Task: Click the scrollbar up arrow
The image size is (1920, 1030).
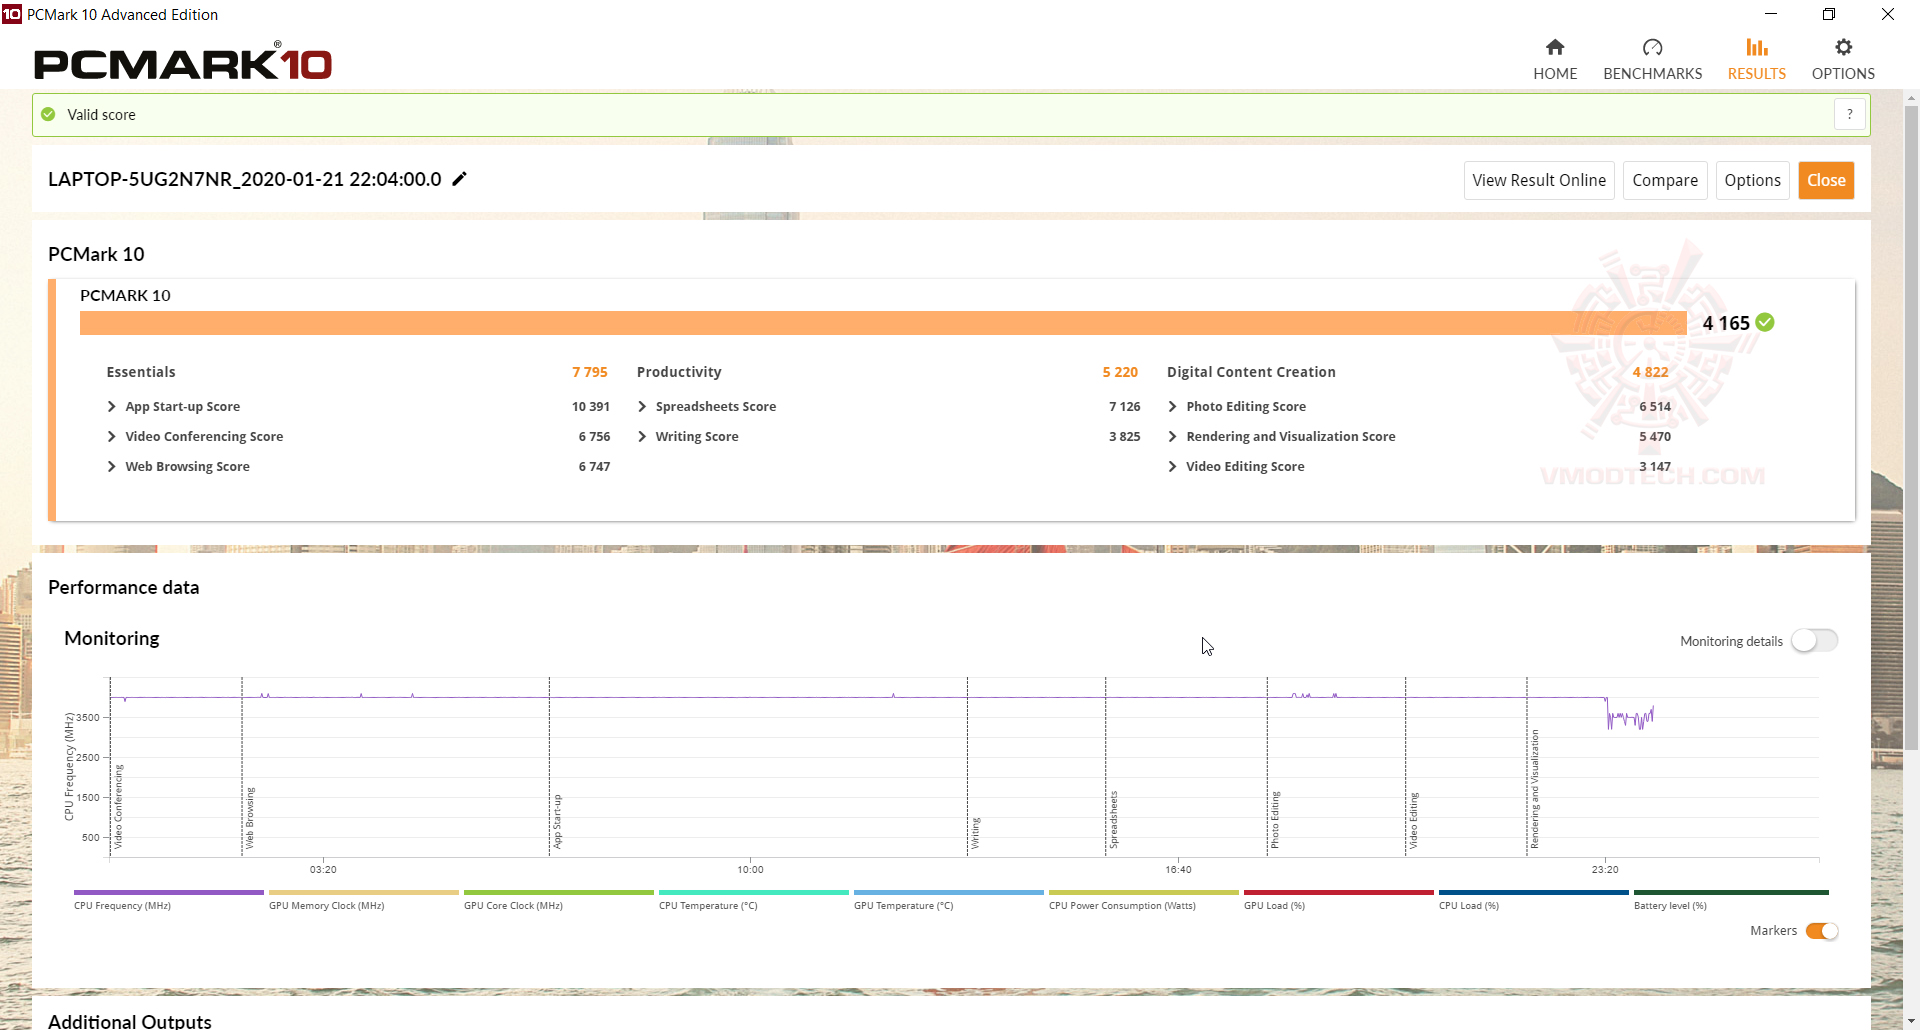Action: click(x=1911, y=98)
